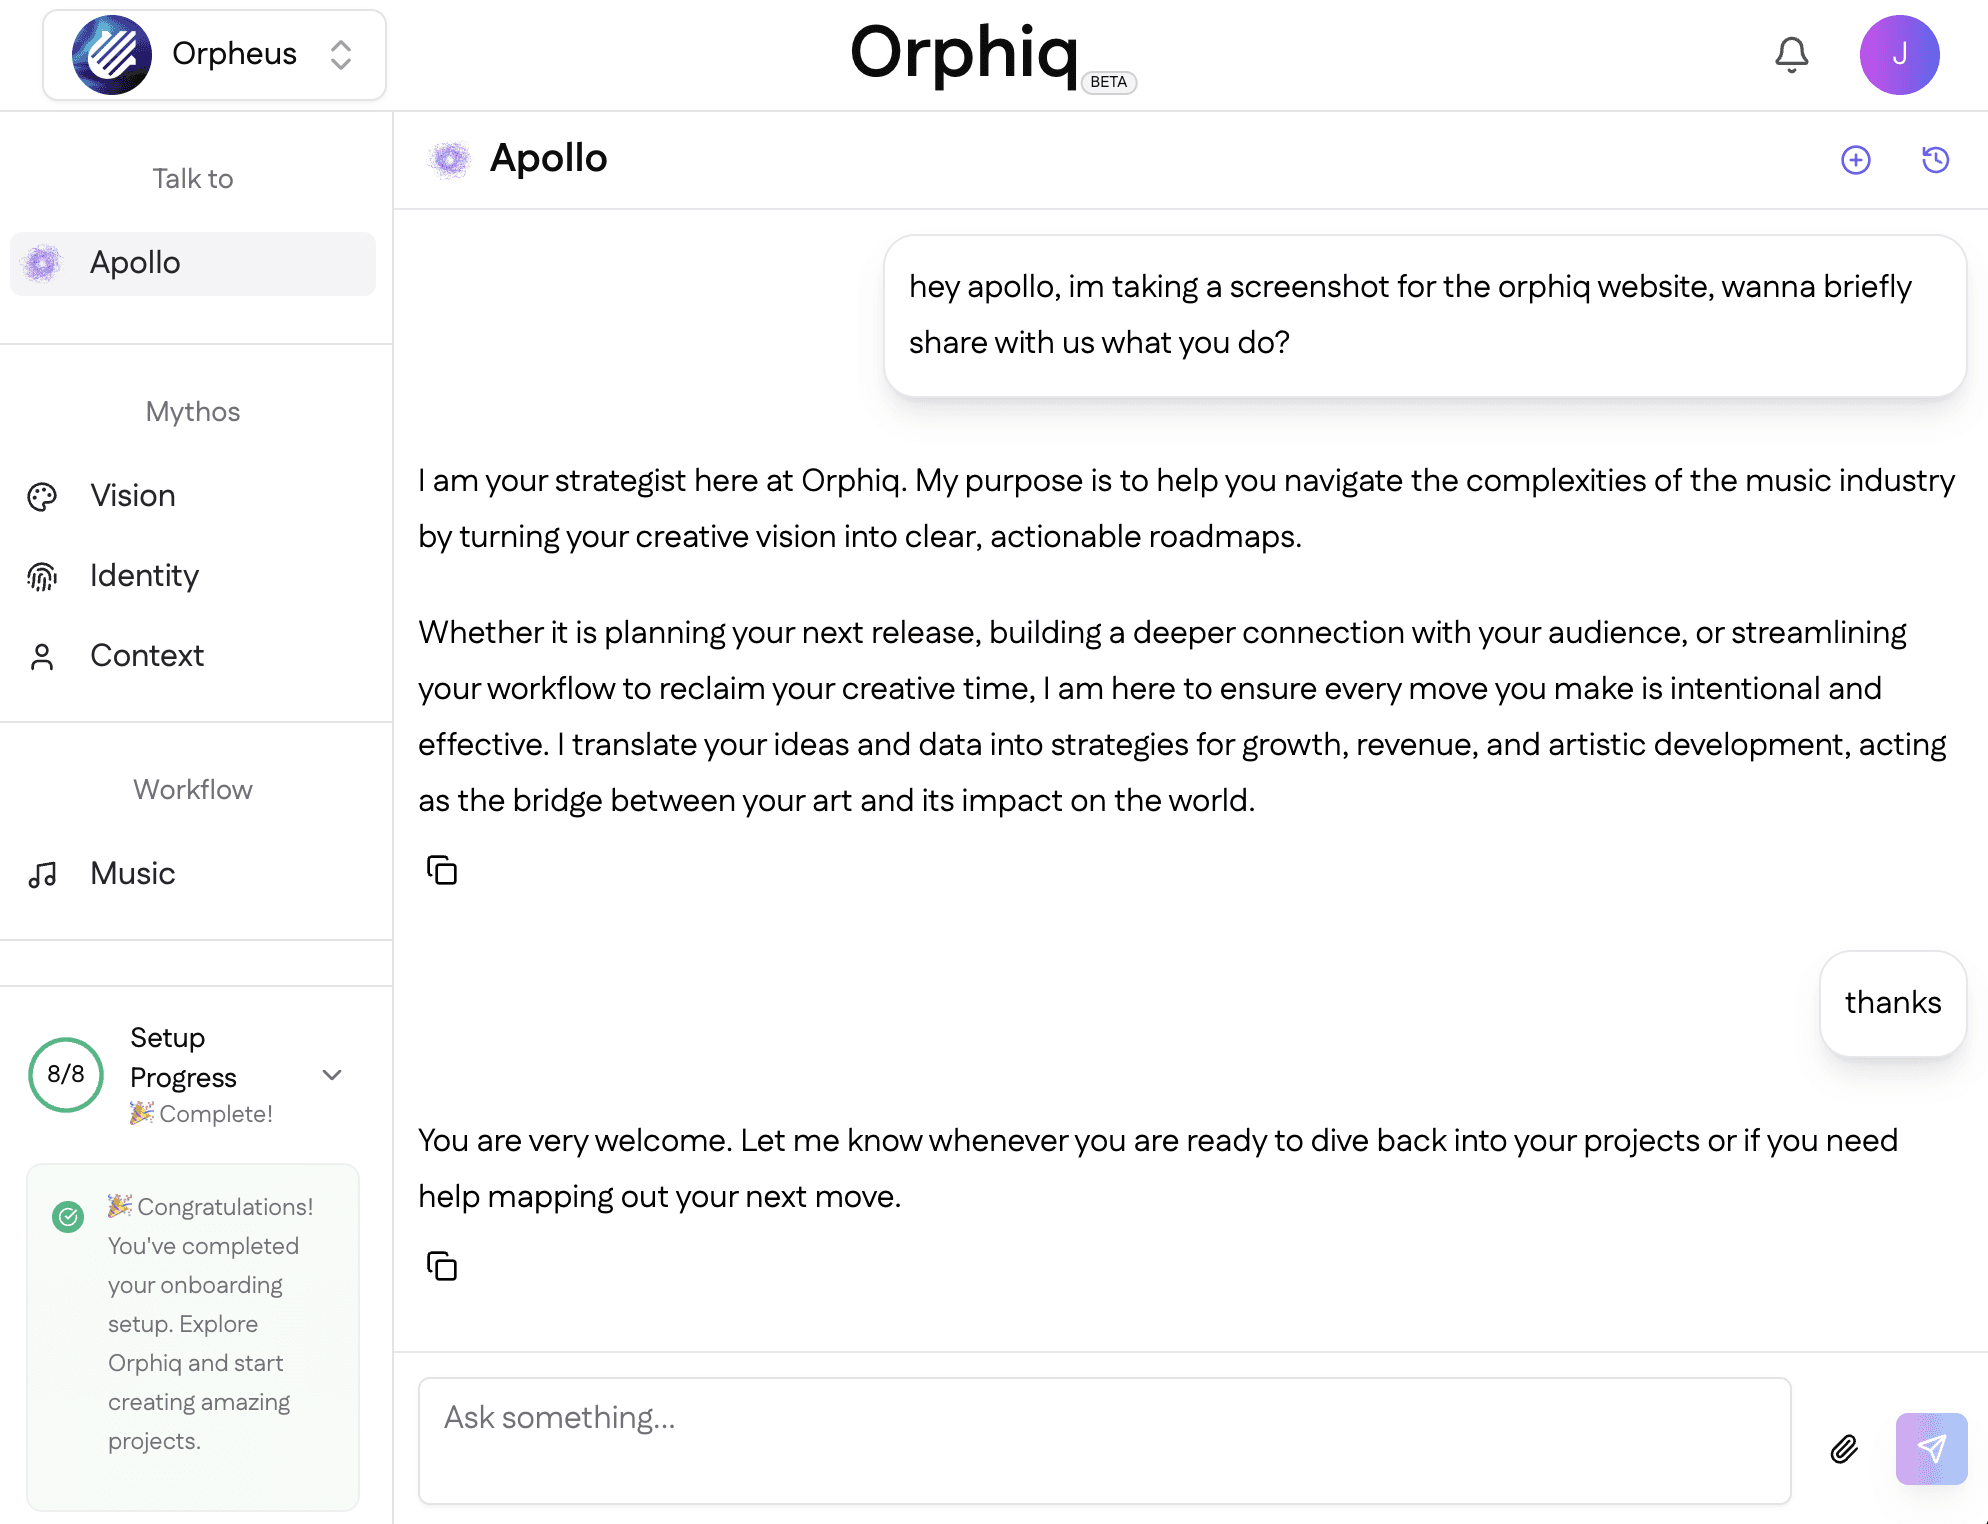This screenshot has height=1524, width=1988.
Task: Copy Apollo's welcome message below the thanks reply
Action: pyautogui.click(x=441, y=1266)
